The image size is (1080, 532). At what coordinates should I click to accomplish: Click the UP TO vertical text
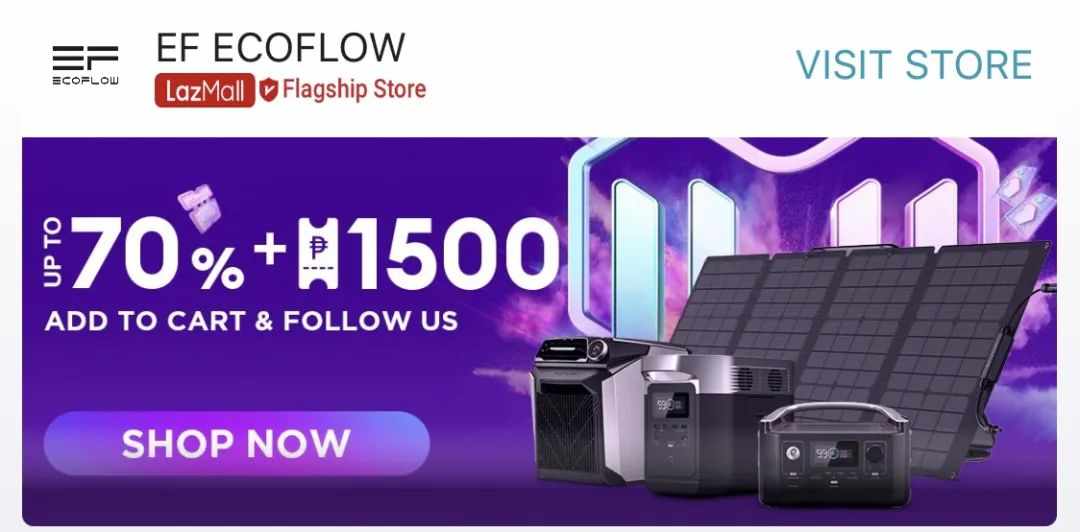[54, 252]
